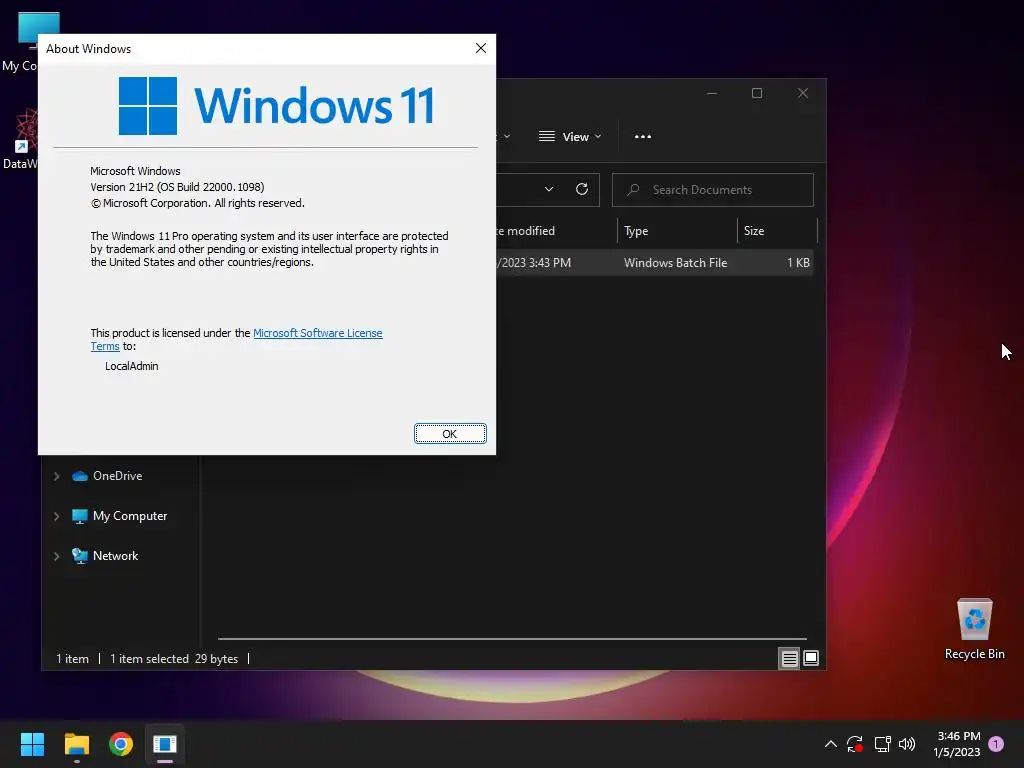The width and height of the screenshot is (1024, 768).
Task: Refresh the folder with the refresh icon
Action: (582, 189)
